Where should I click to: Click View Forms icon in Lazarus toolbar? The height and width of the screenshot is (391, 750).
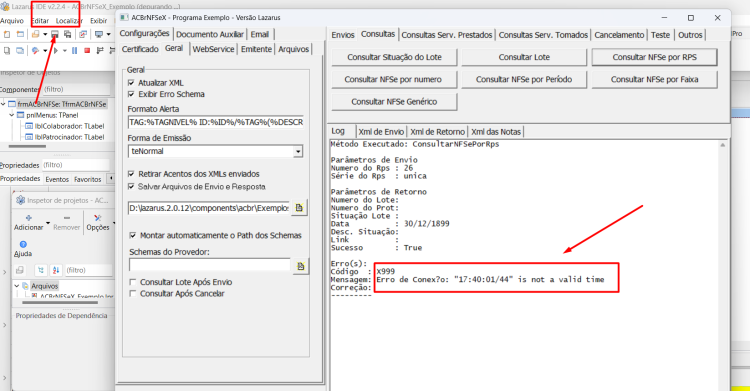coord(20,50)
